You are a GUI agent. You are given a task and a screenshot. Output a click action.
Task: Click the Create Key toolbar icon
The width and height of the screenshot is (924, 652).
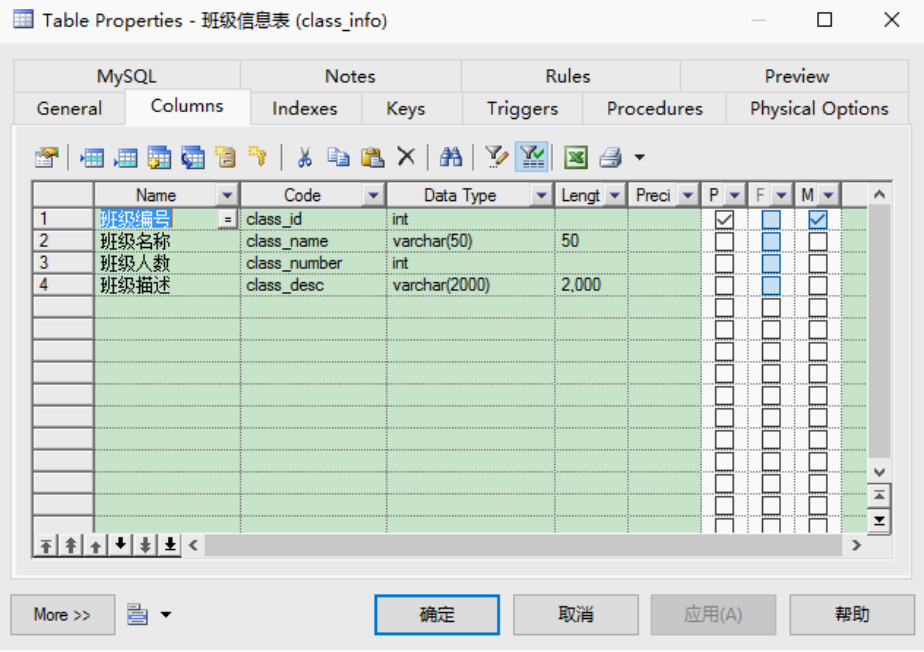click(x=226, y=157)
